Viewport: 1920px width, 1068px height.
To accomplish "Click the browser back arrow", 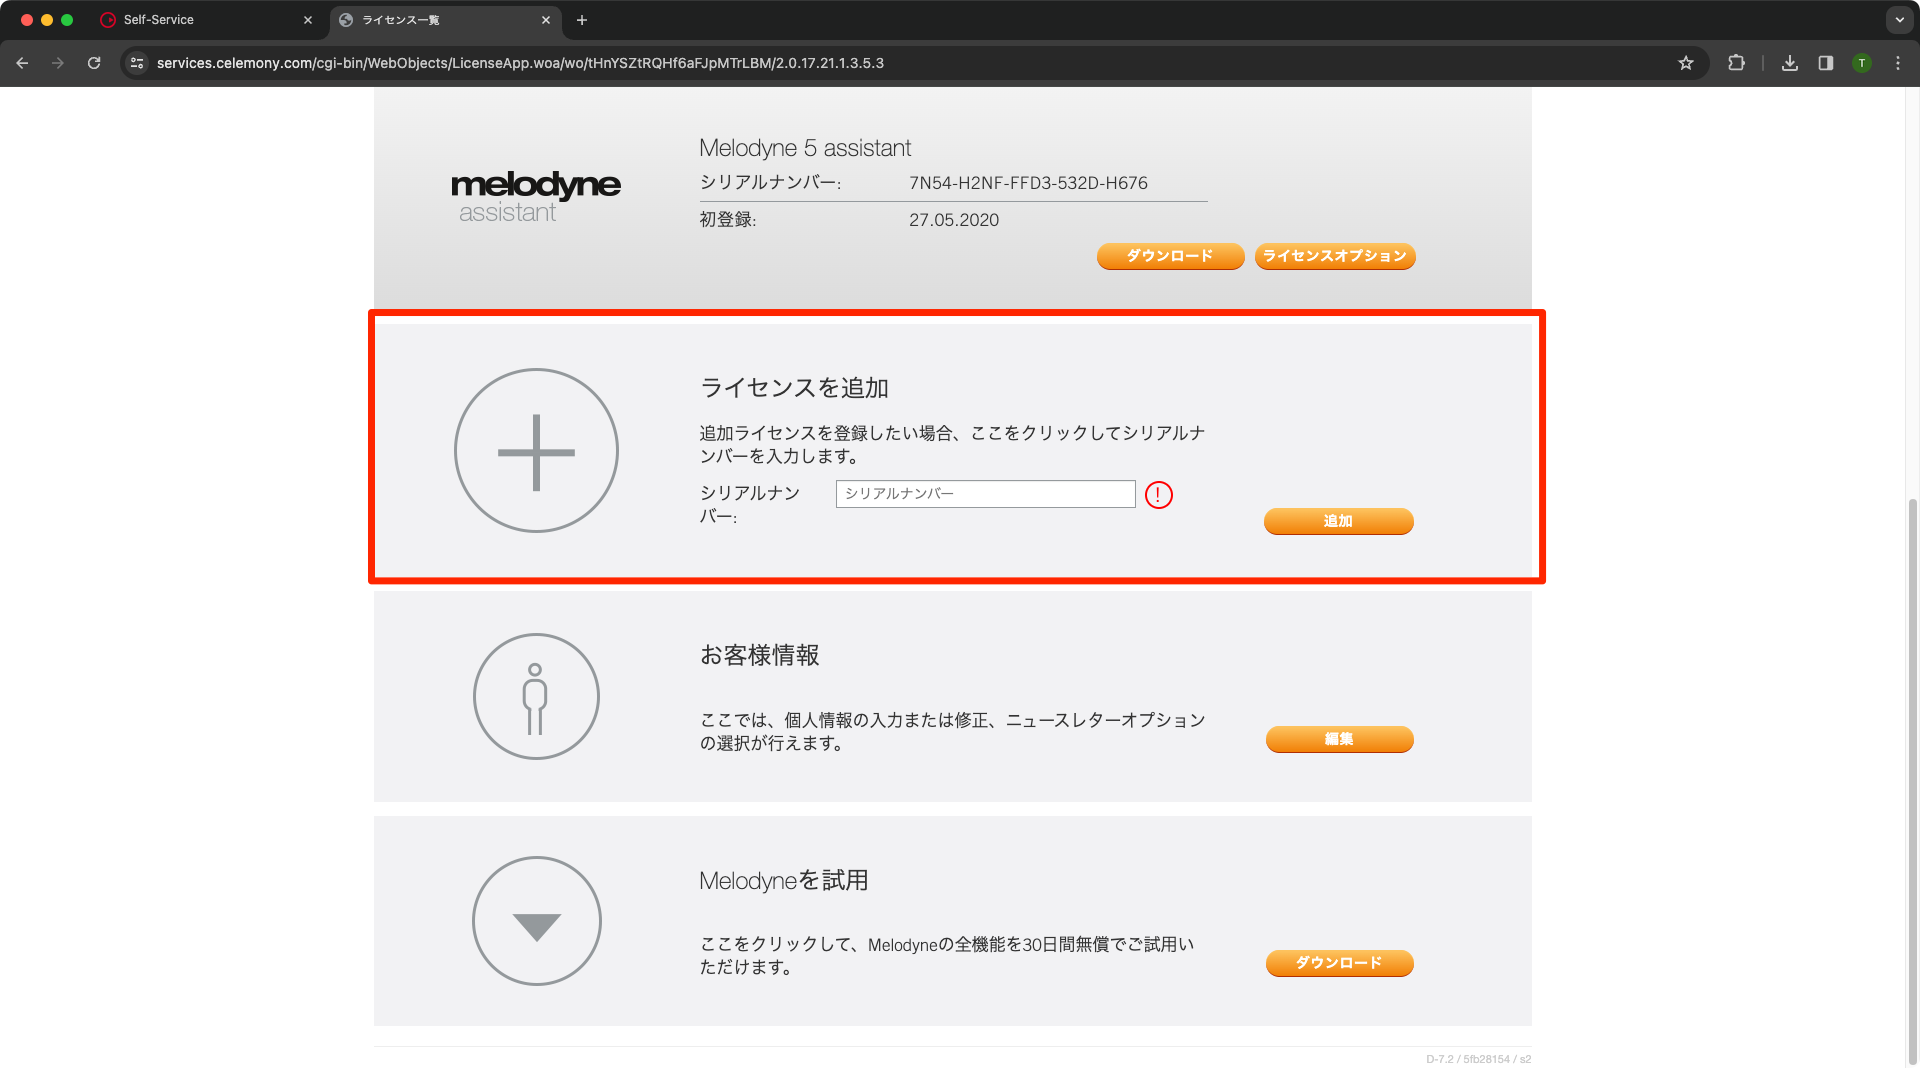I will pyautogui.click(x=22, y=63).
